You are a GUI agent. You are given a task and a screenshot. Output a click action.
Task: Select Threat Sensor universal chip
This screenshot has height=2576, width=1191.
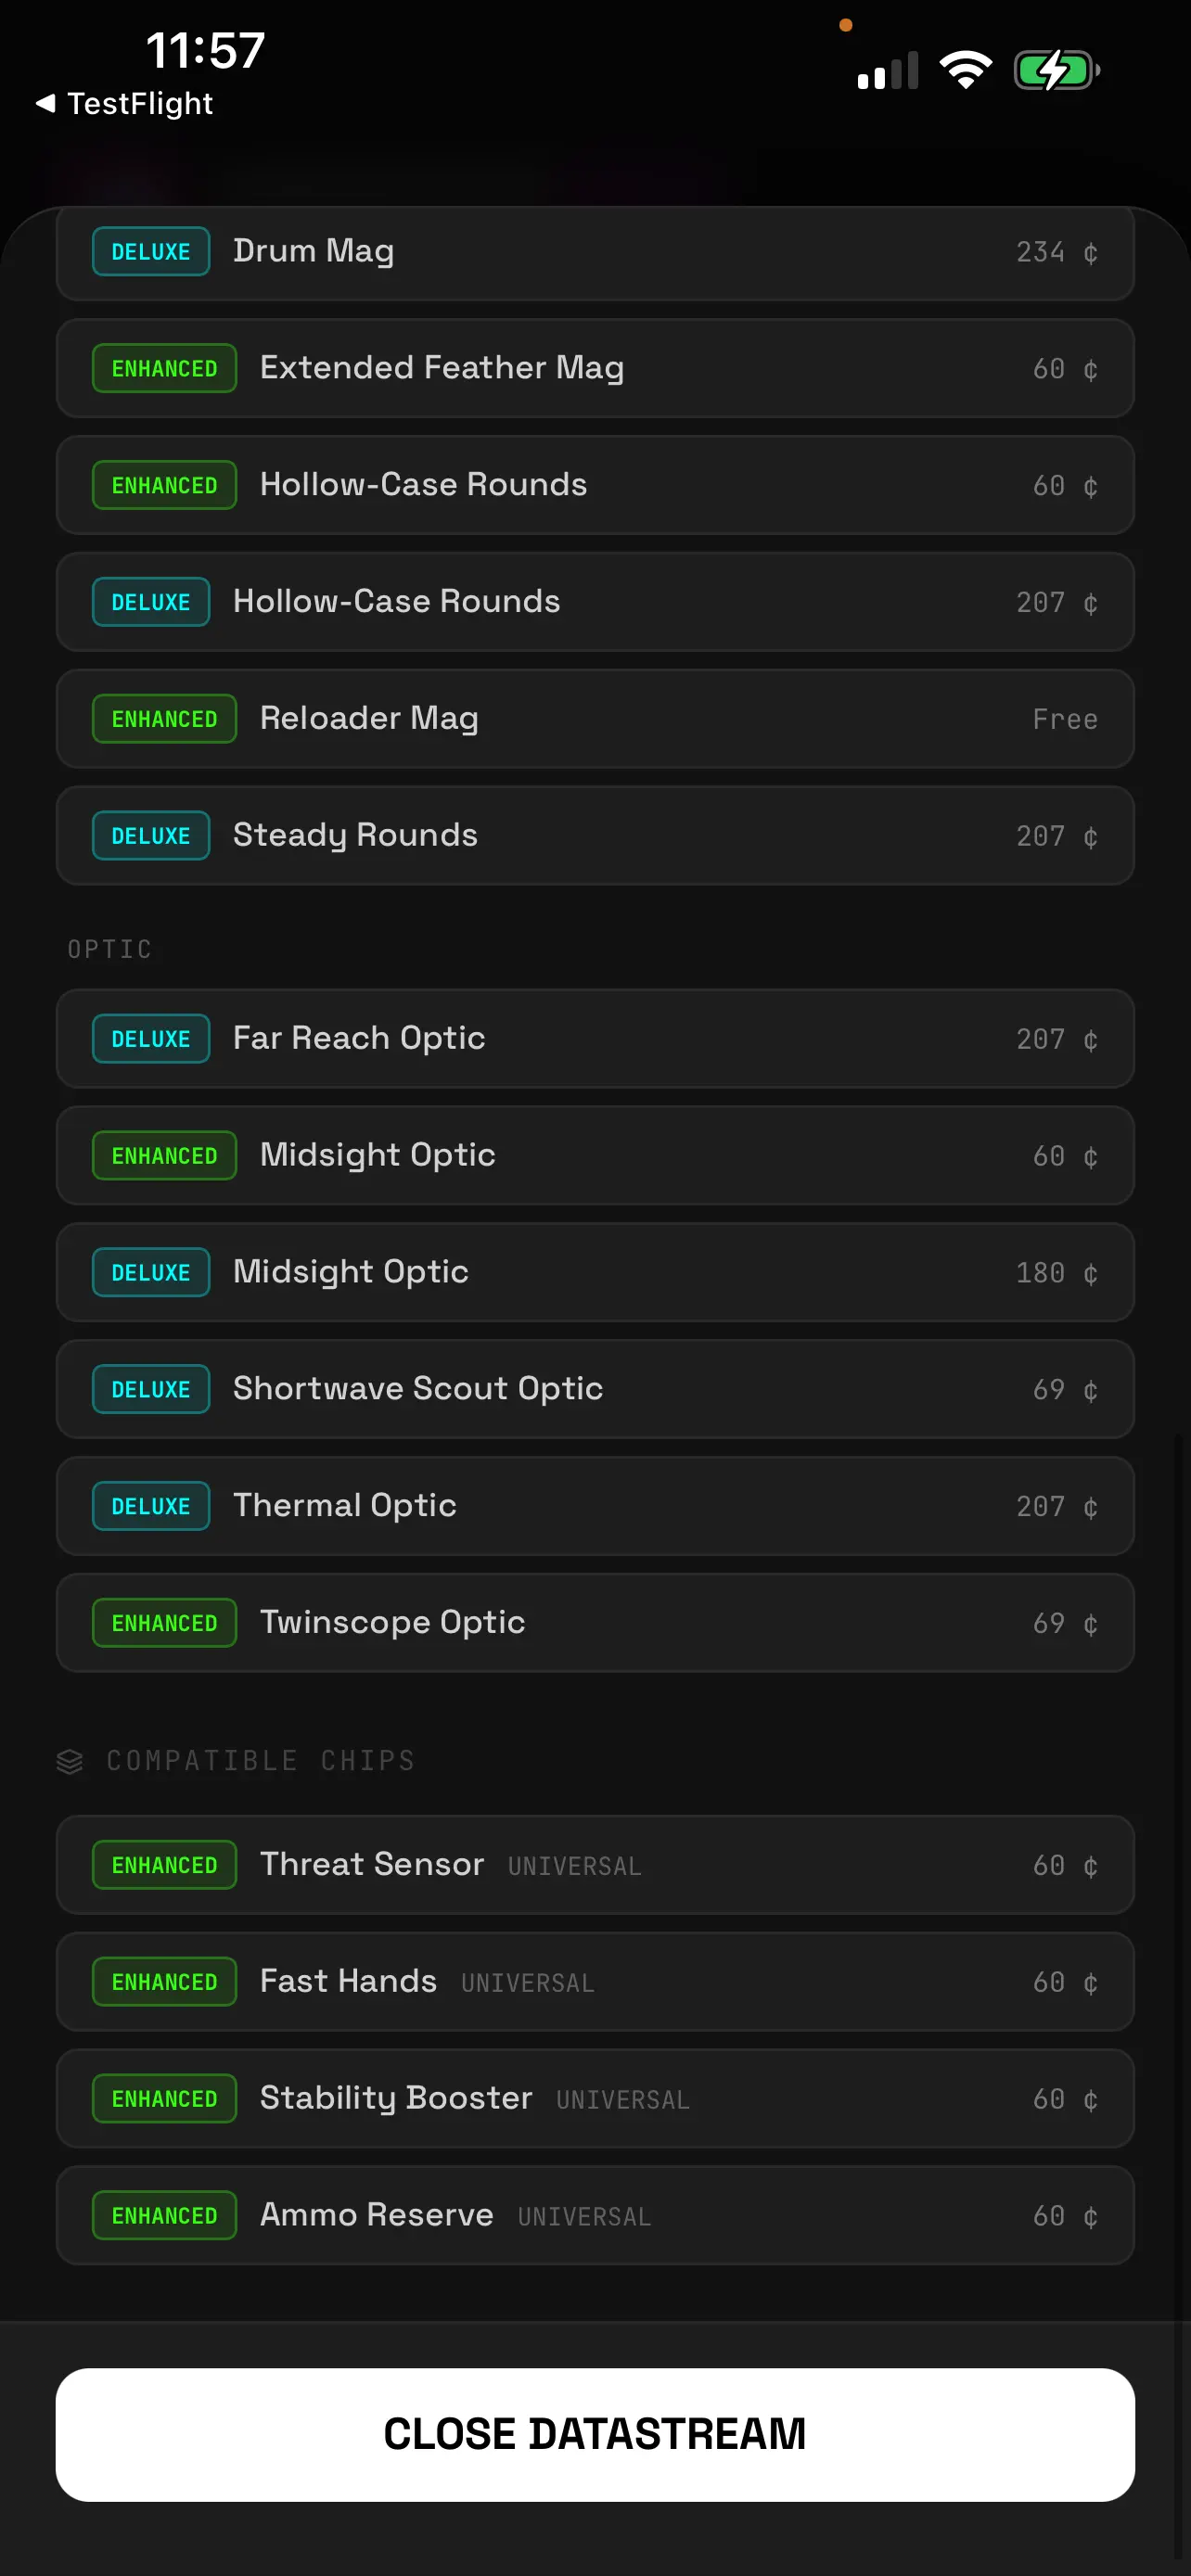[595, 1865]
